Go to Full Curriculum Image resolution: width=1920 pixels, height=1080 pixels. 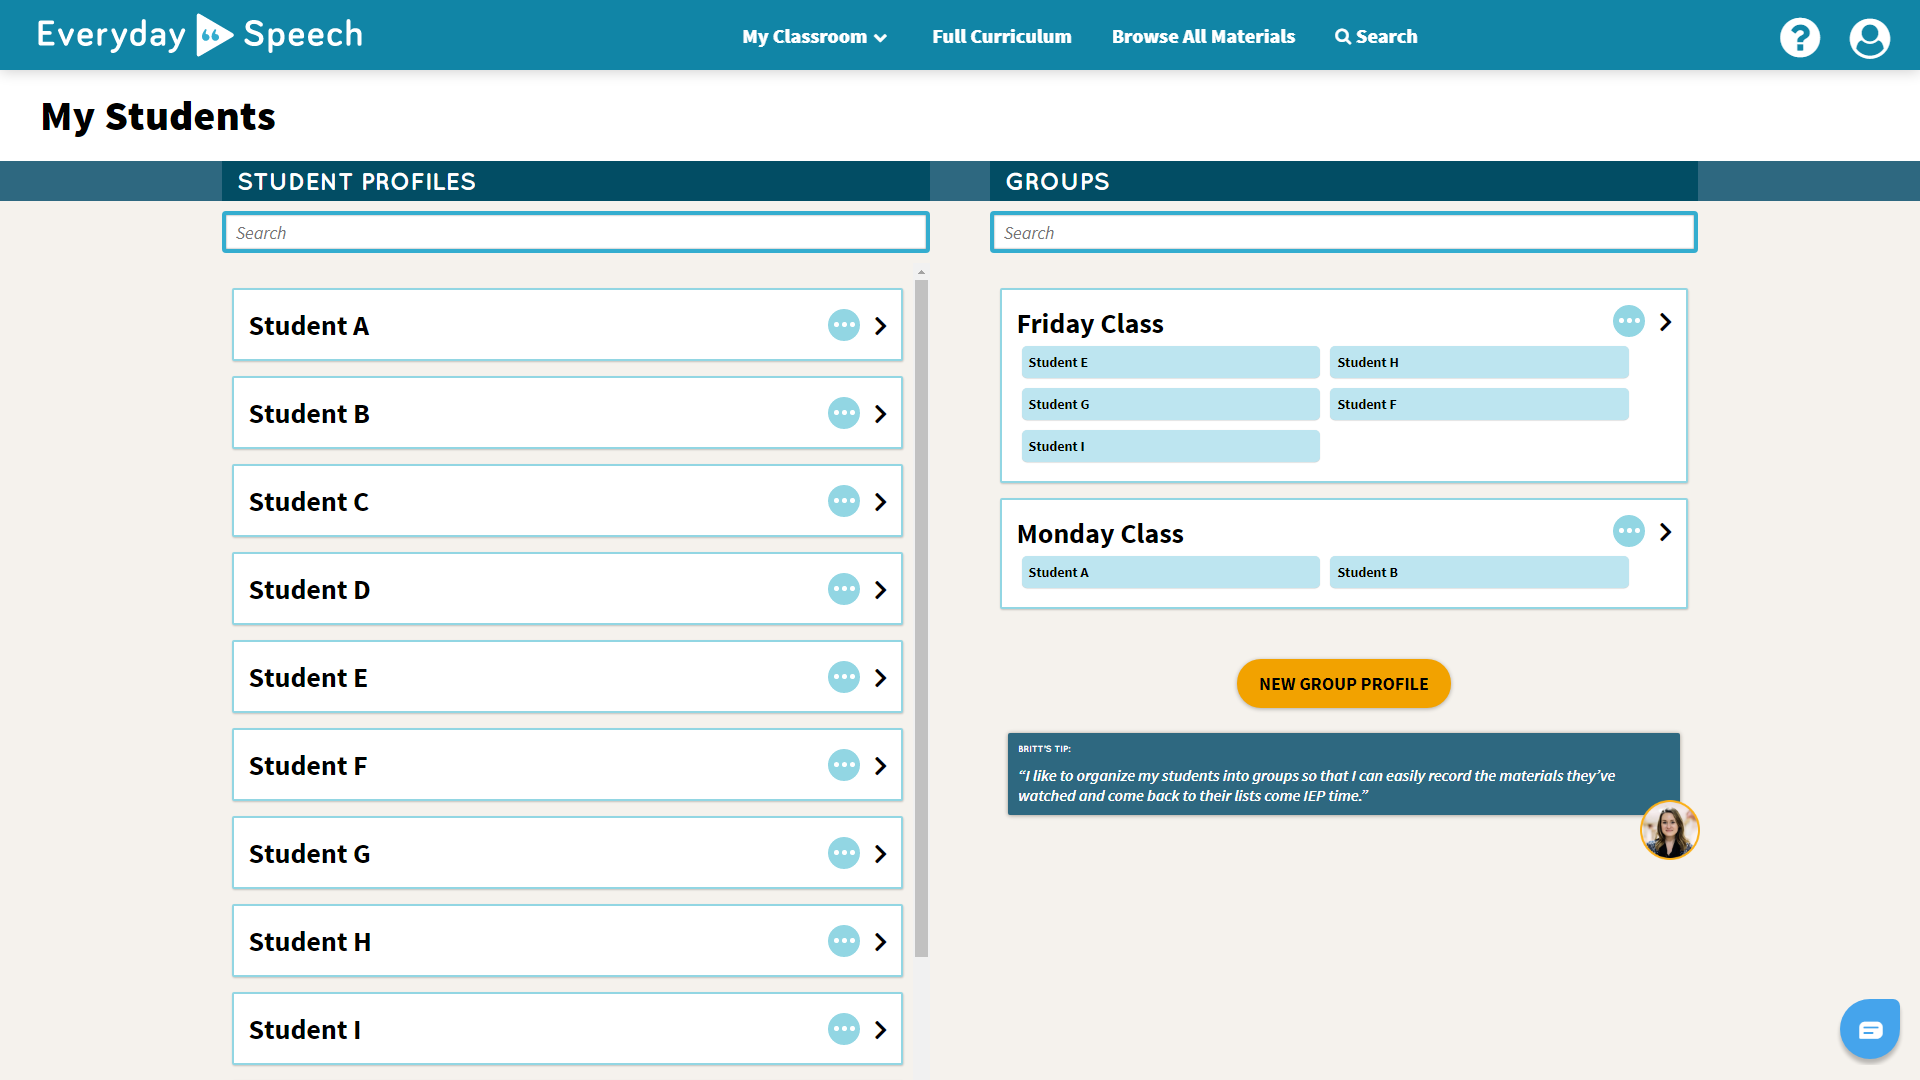click(1001, 37)
